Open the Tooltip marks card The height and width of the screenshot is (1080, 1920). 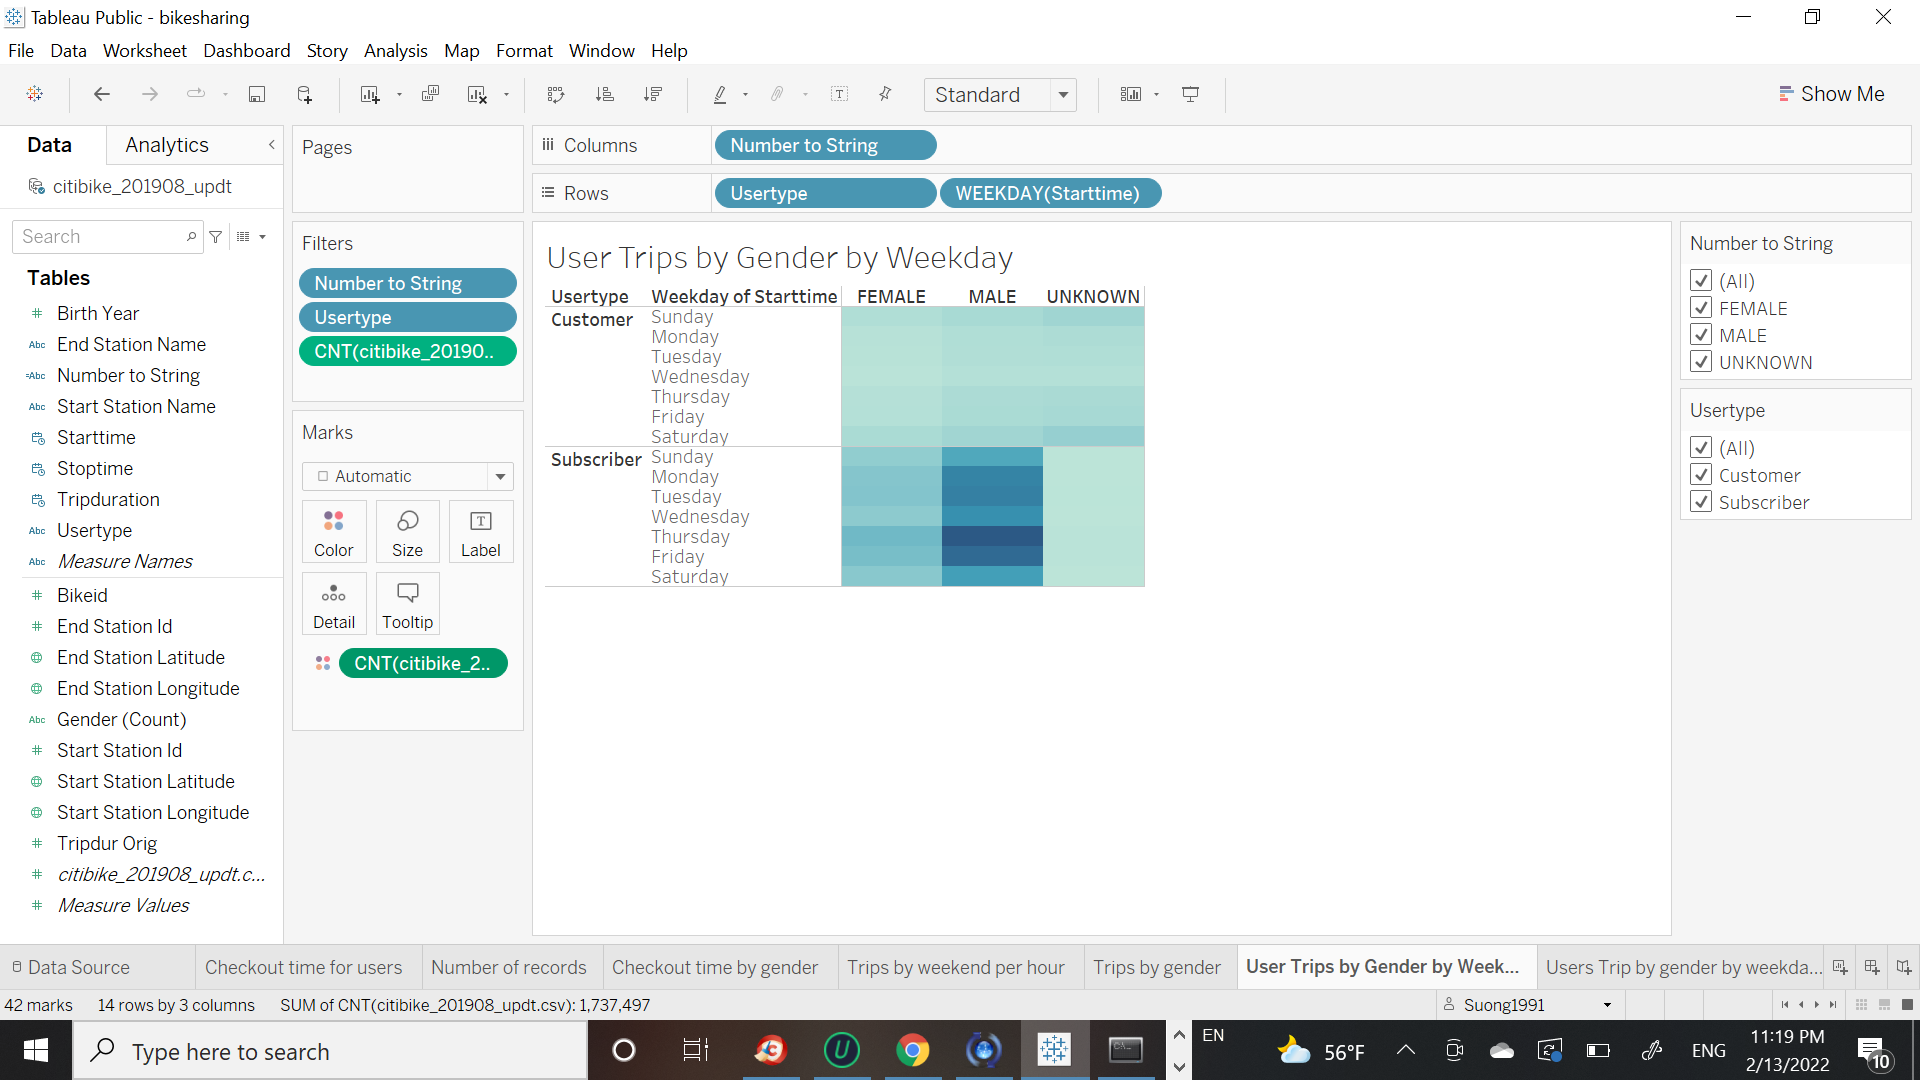(x=407, y=604)
